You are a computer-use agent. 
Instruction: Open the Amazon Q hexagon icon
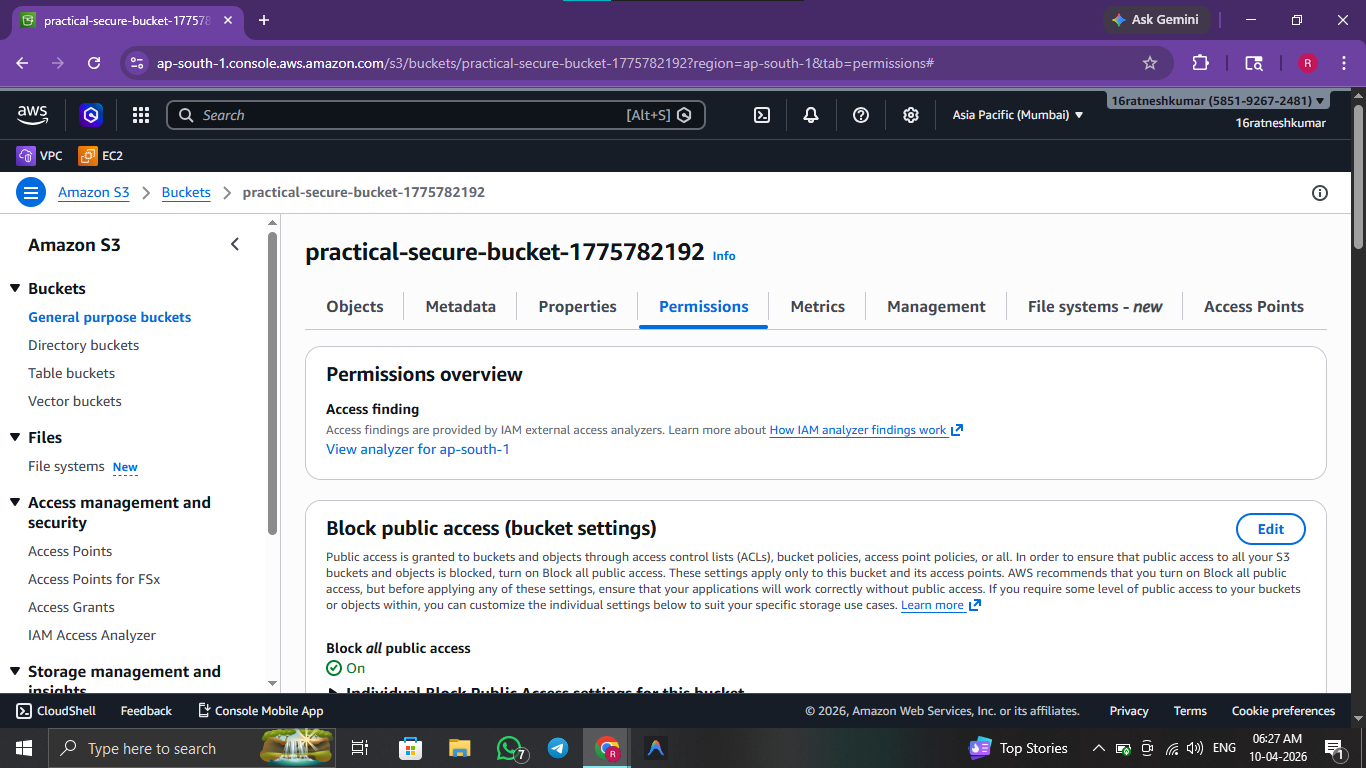(92, 115)
